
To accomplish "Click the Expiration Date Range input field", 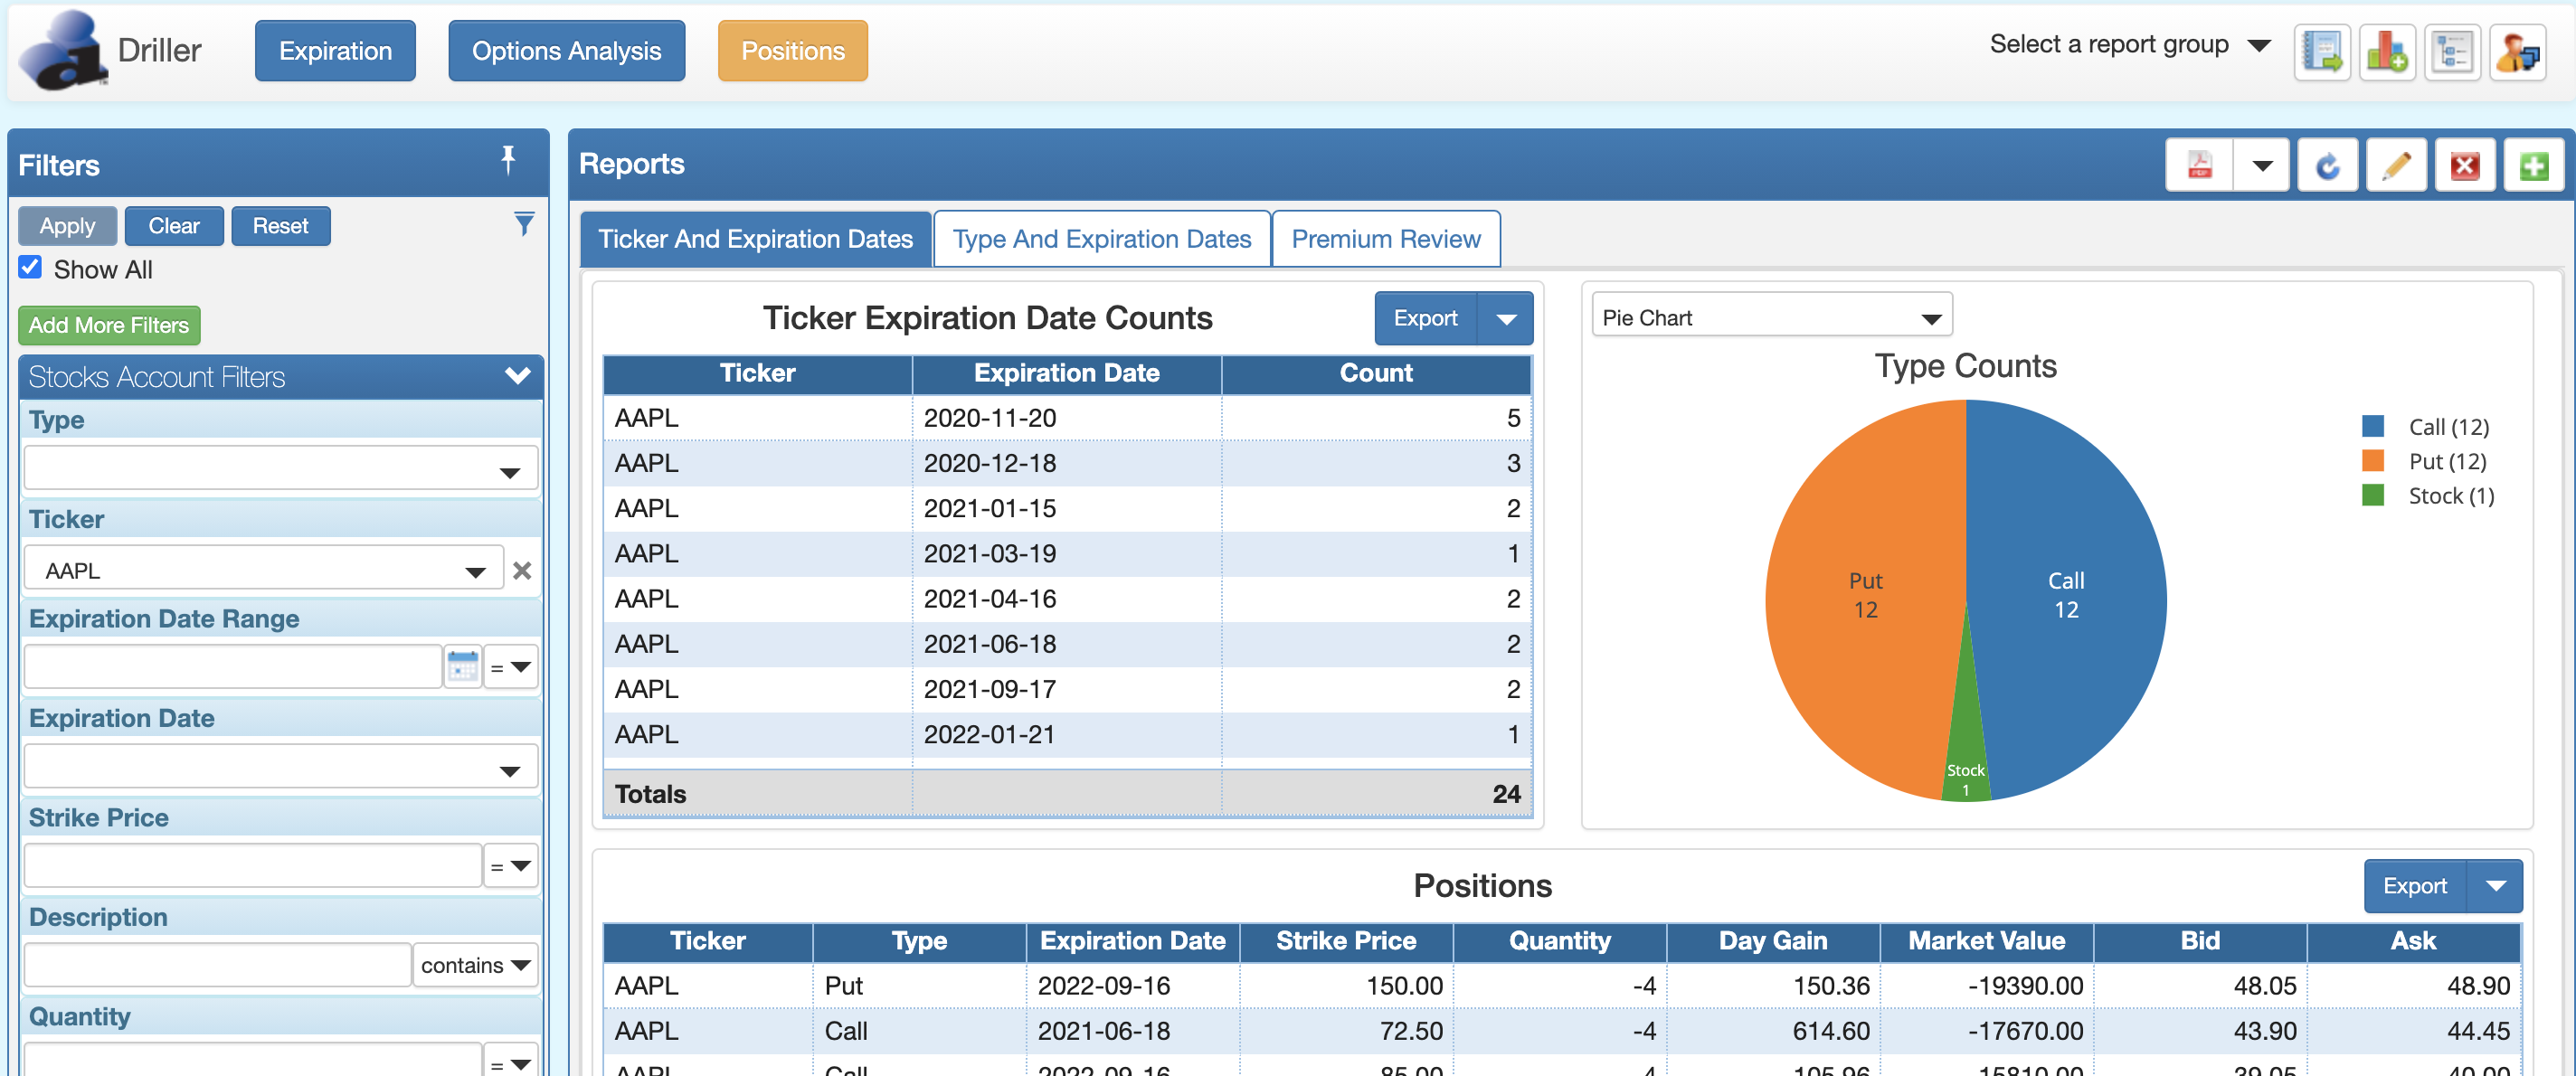I will tap(233, 667).
